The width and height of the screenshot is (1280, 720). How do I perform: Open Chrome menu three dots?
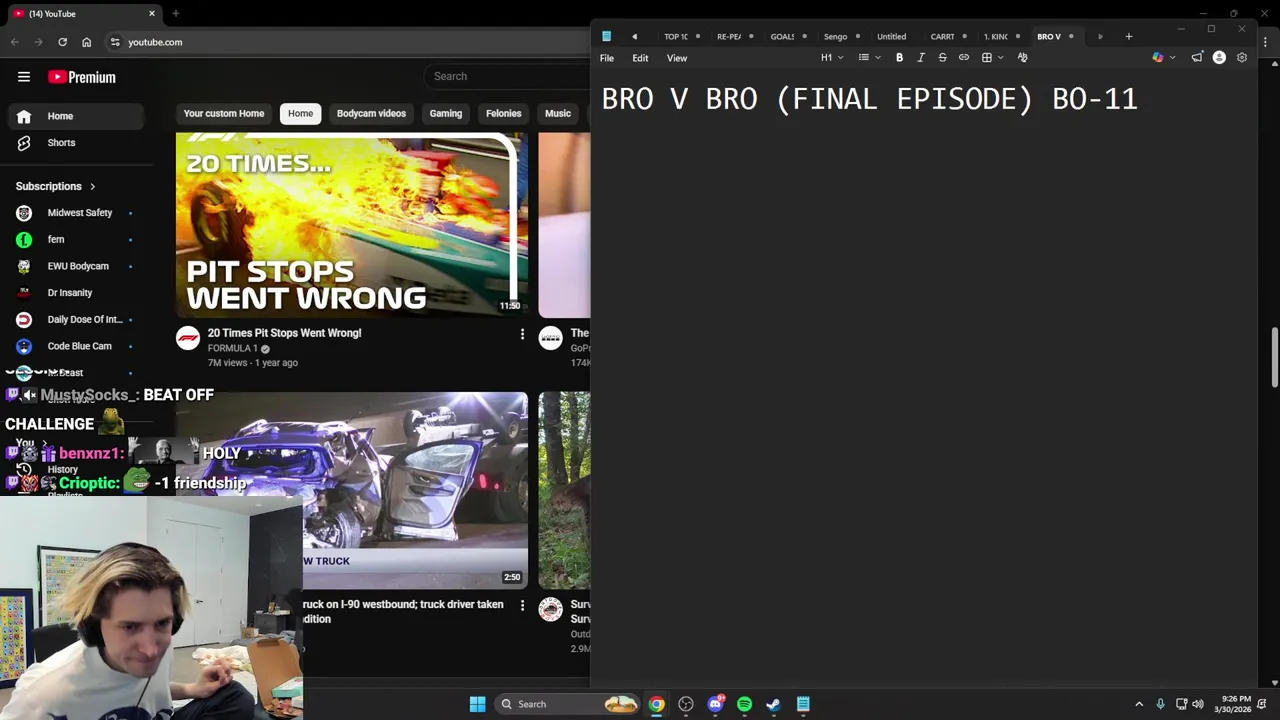(x=1266, y=42)
